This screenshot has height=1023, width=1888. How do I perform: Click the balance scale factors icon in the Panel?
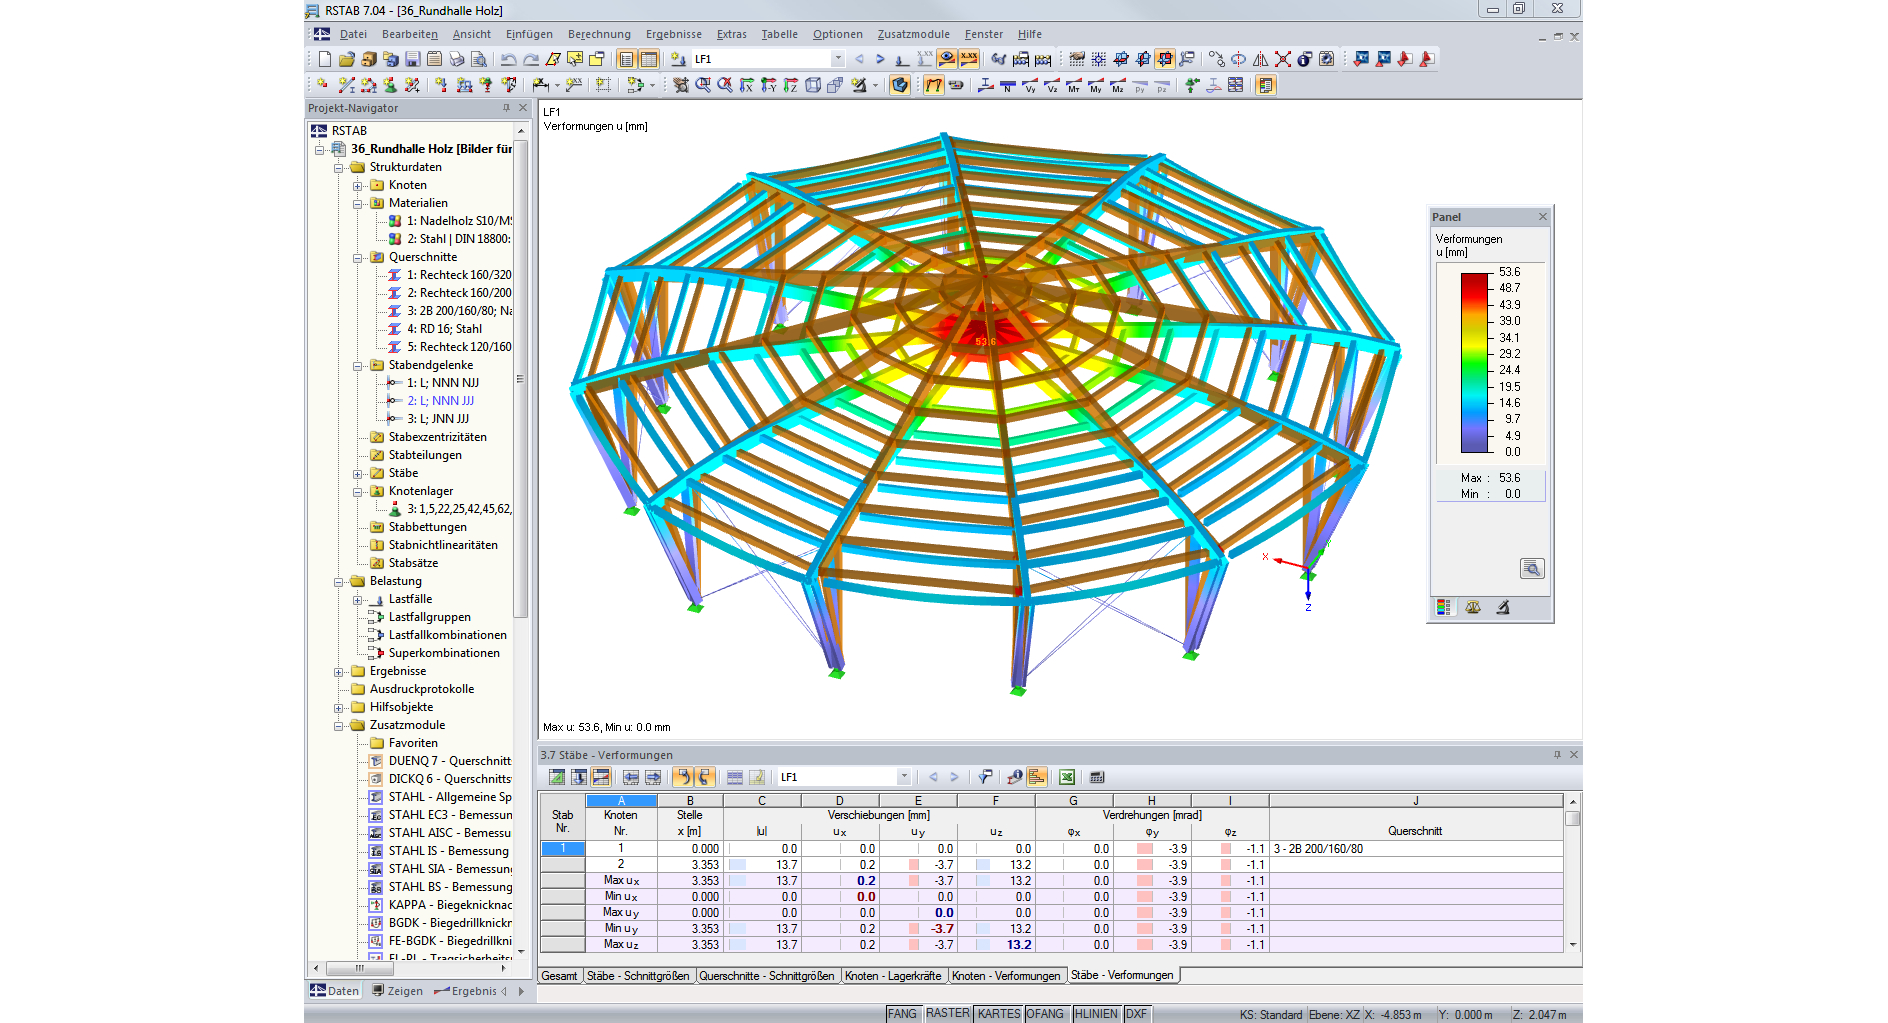coord(1473,607)
